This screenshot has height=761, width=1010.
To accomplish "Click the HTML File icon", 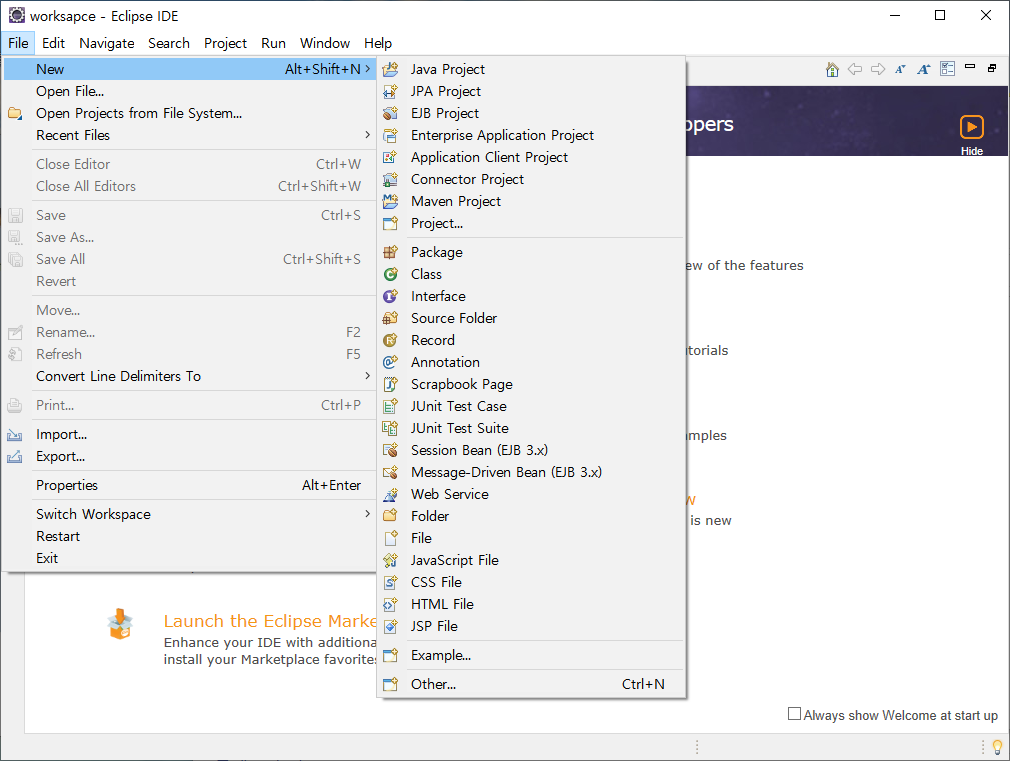I will (x=390, y=604).
